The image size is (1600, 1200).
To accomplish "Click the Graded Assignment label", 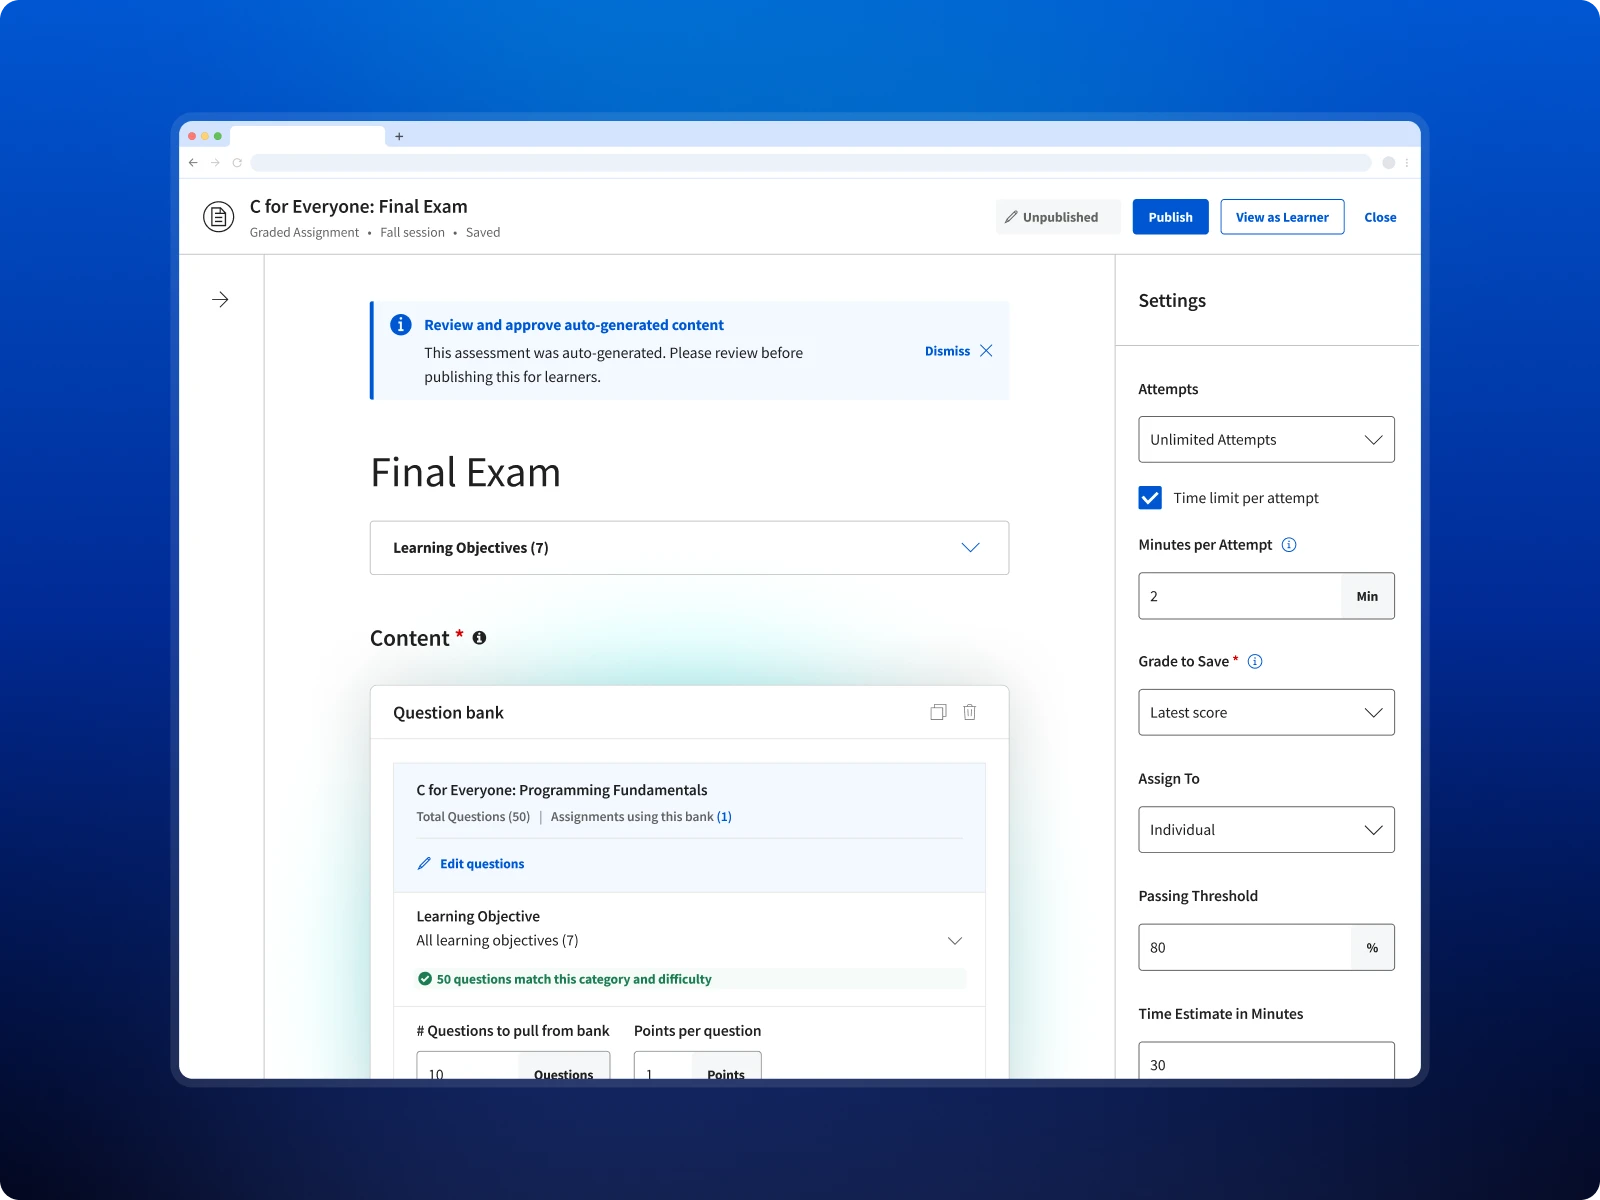I will (x=304, y=232).
